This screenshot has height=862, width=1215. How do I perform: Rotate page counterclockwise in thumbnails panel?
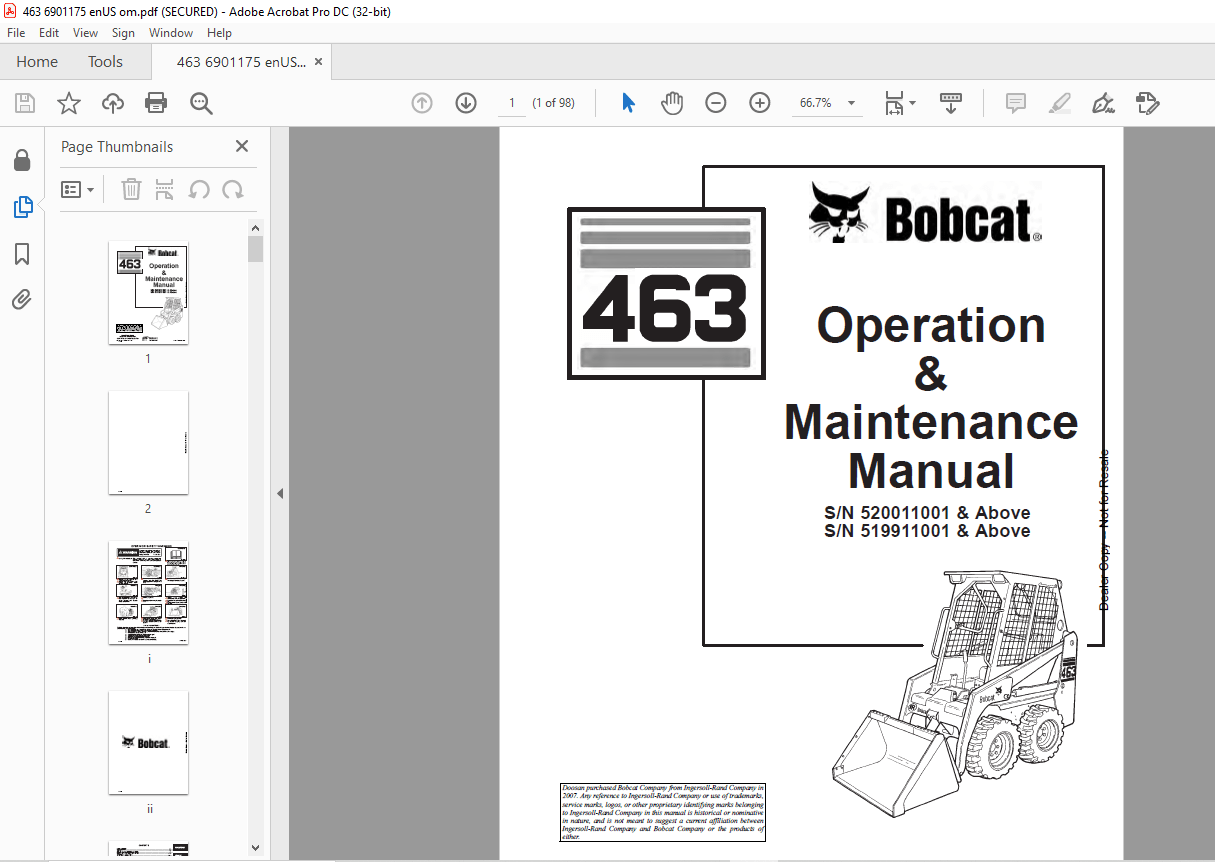click(199, 189)
